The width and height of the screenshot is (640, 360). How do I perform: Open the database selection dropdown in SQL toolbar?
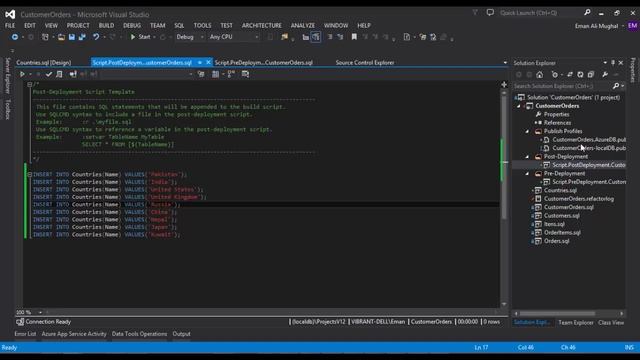click(x=147, y=74)
